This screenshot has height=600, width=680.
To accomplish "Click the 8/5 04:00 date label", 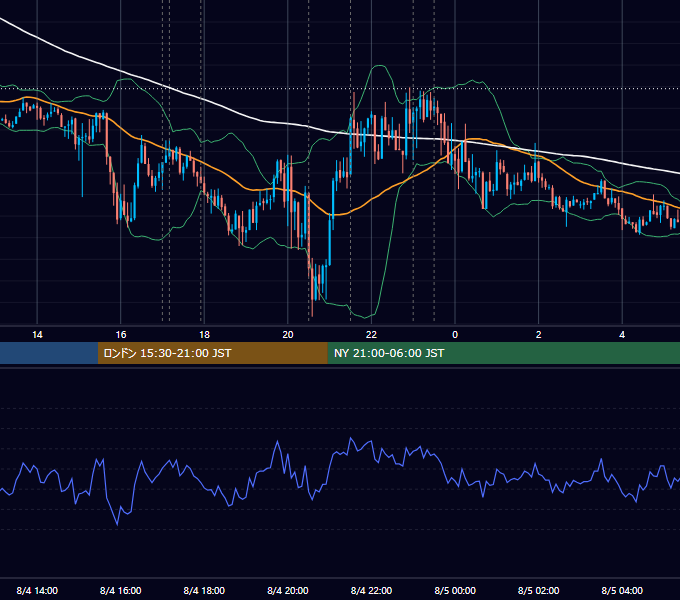I will (x=622, y=590).
